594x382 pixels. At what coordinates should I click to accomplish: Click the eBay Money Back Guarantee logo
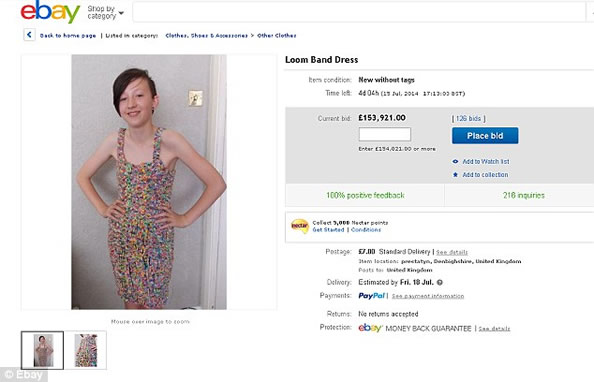[x=370, y=328]
